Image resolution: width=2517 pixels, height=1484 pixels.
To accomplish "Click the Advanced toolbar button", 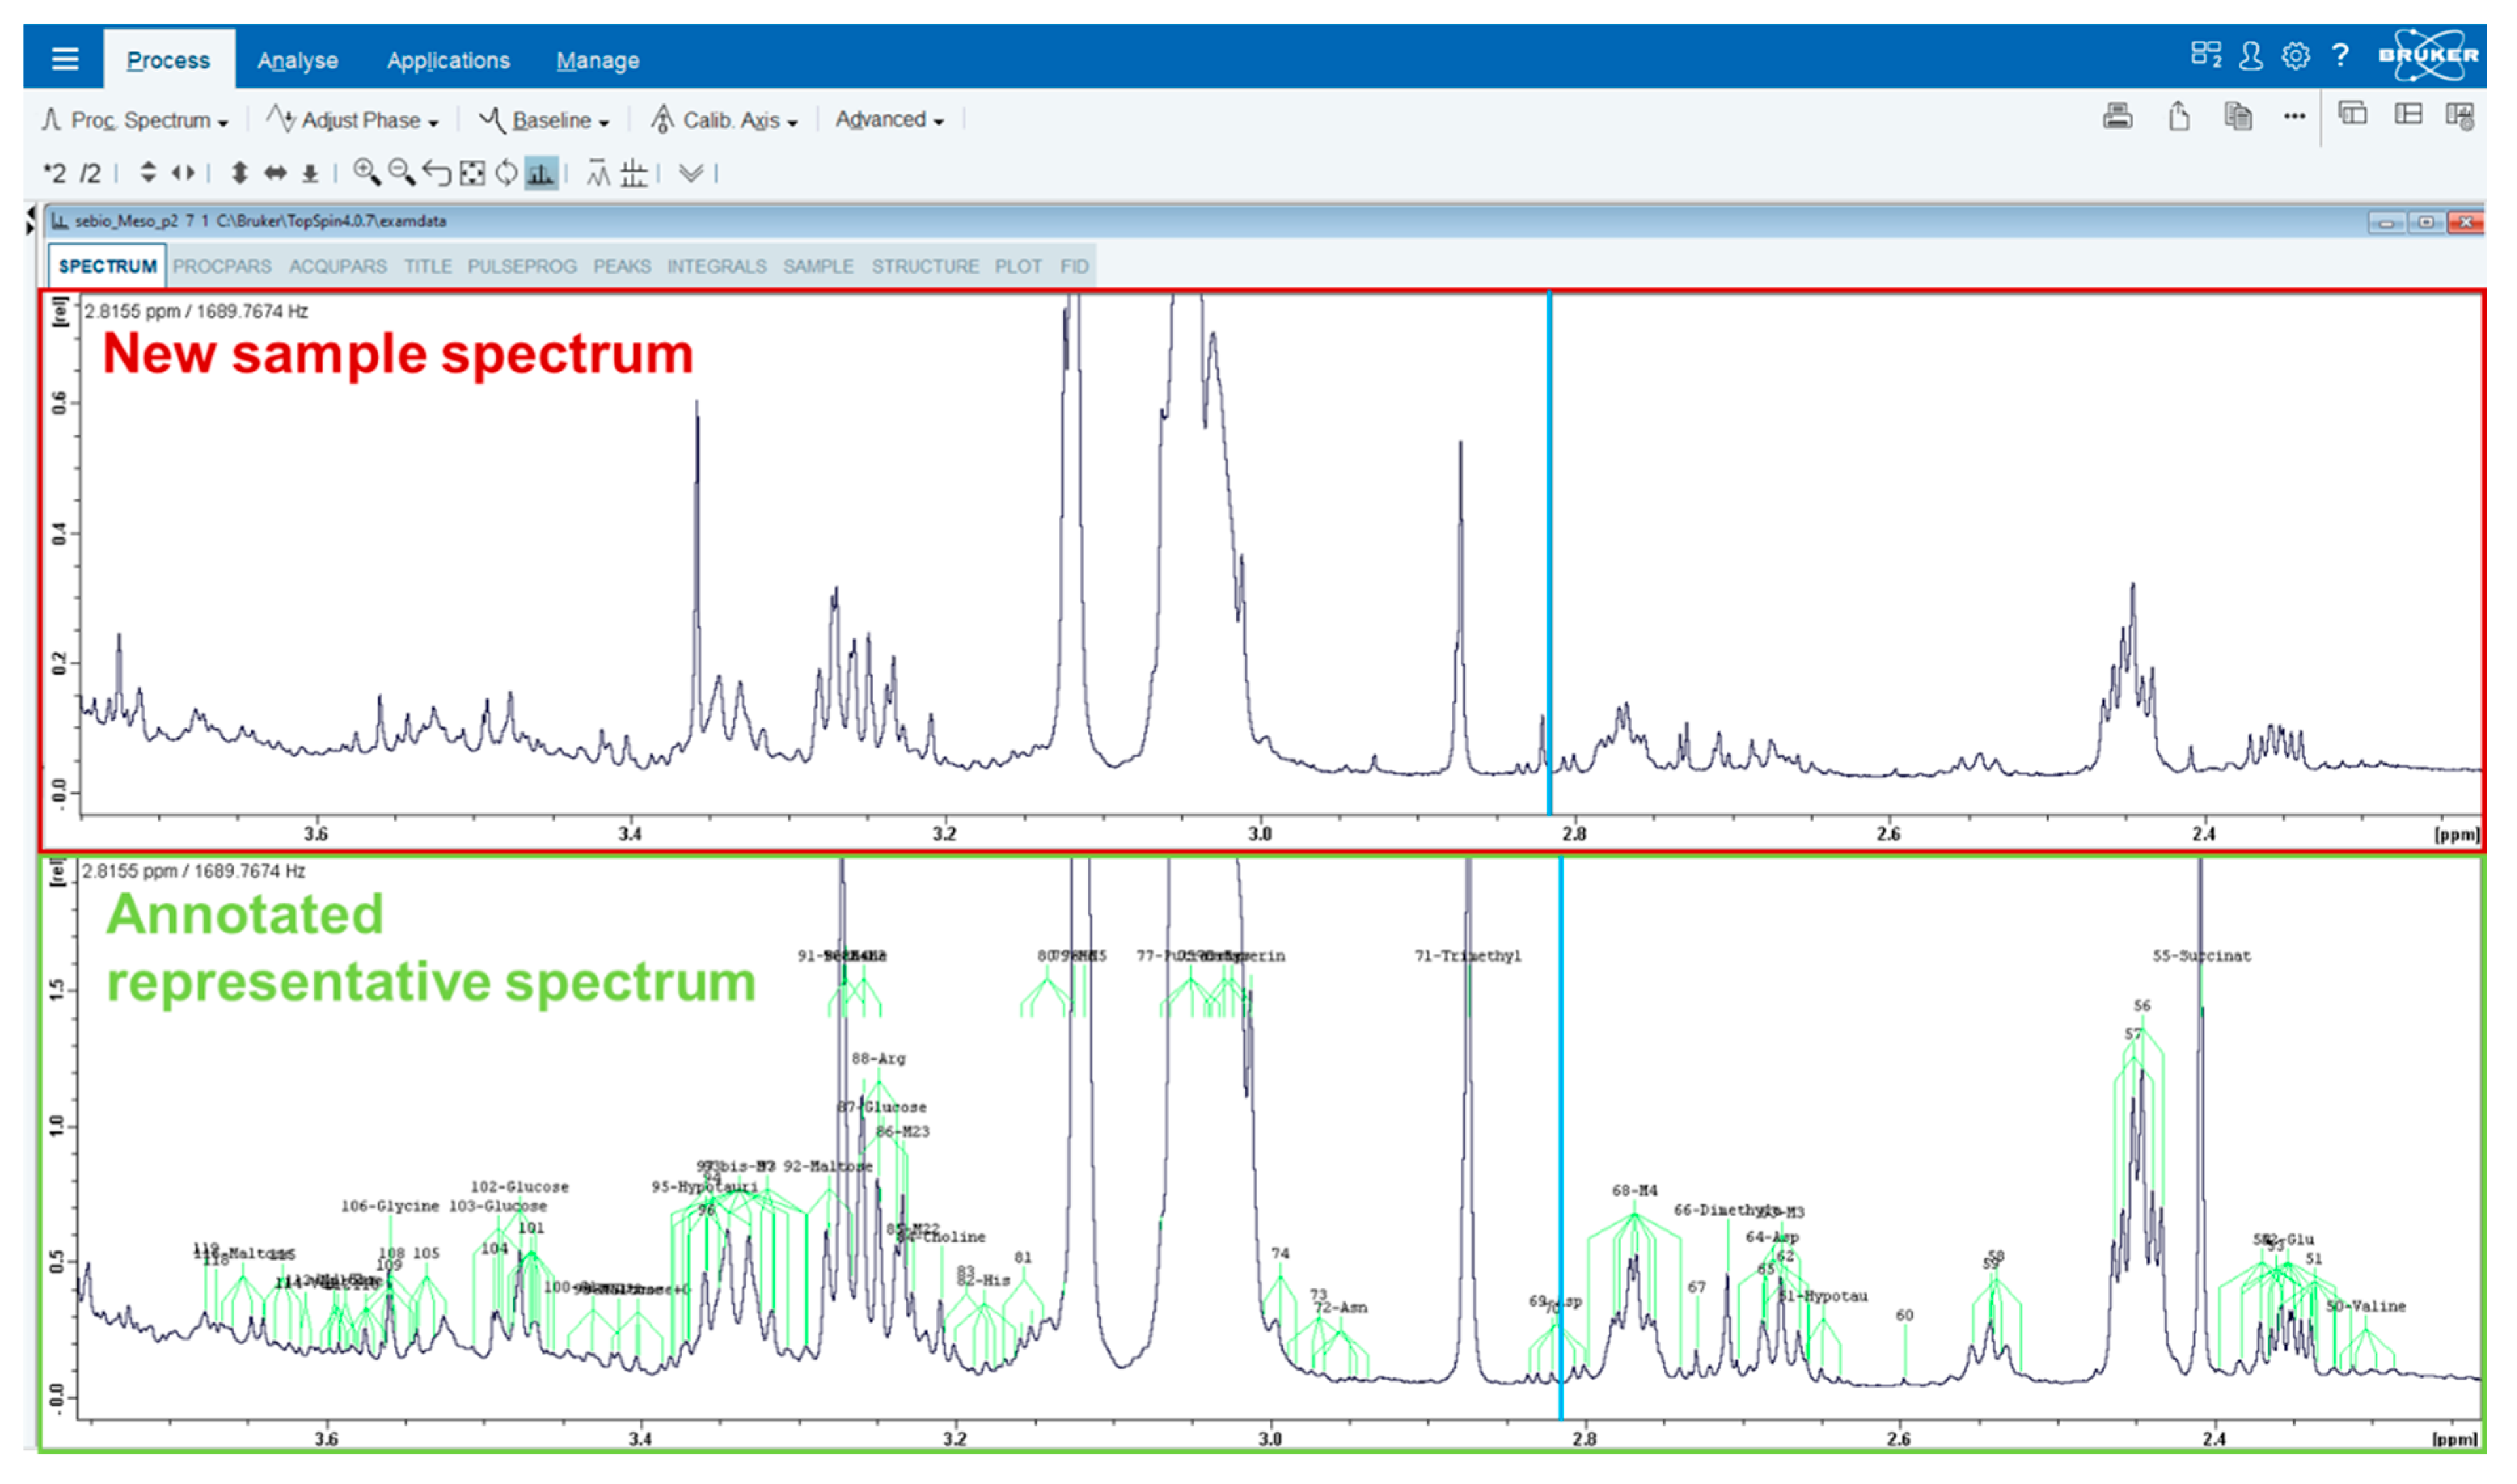I will [x=889, y=120].
